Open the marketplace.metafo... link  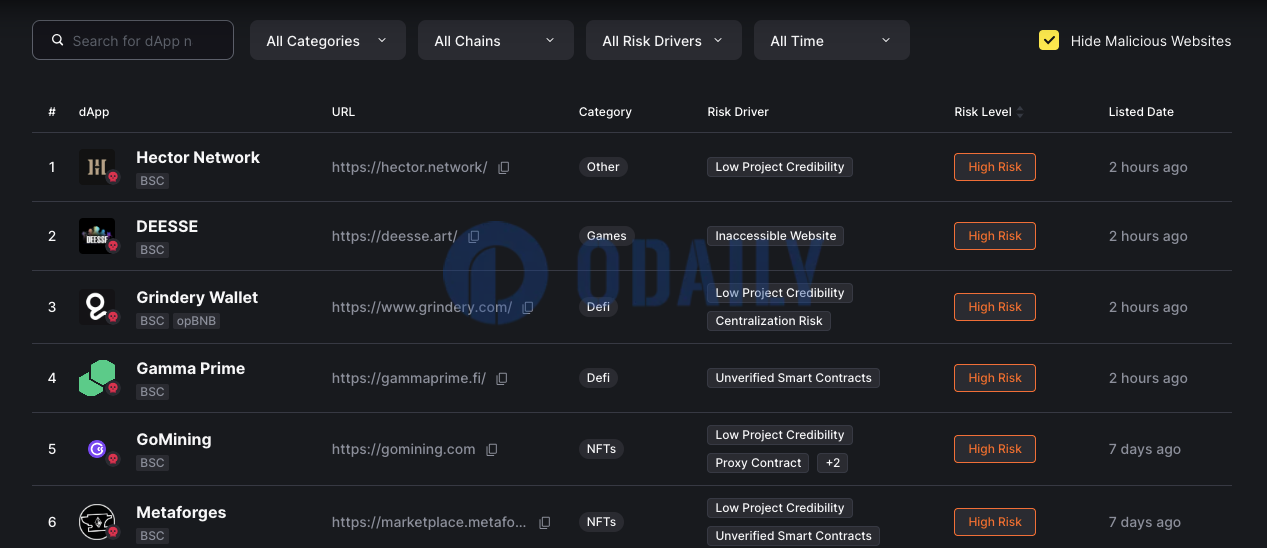coord(429,522)
